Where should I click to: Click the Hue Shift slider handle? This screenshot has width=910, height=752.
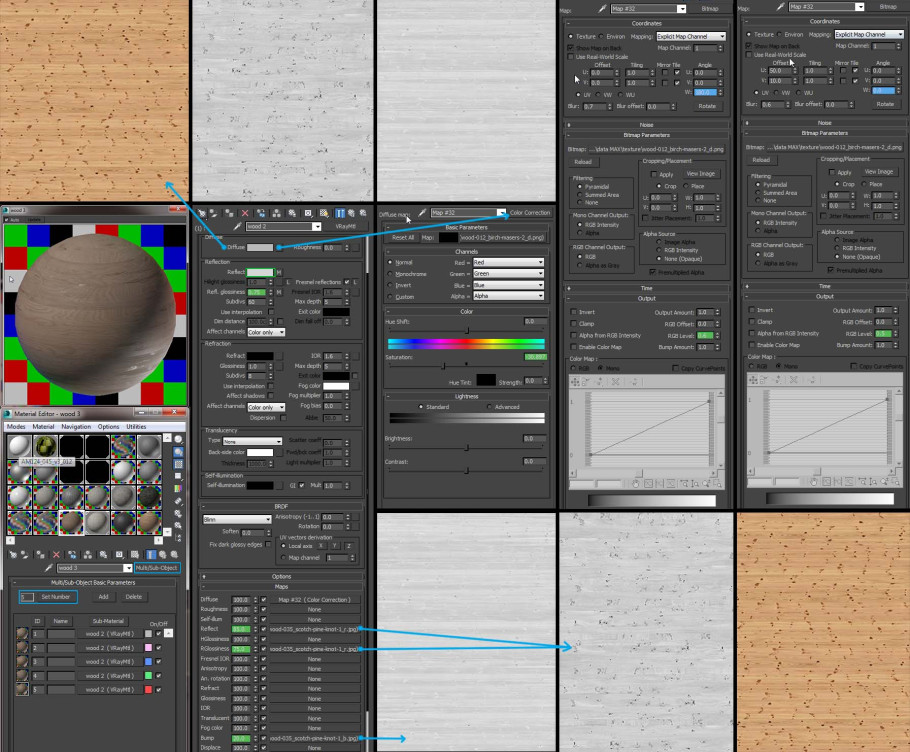tap(467, 331)
